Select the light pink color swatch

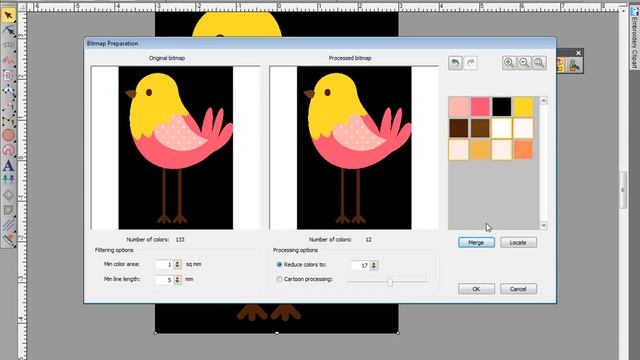tap(459, 107)
